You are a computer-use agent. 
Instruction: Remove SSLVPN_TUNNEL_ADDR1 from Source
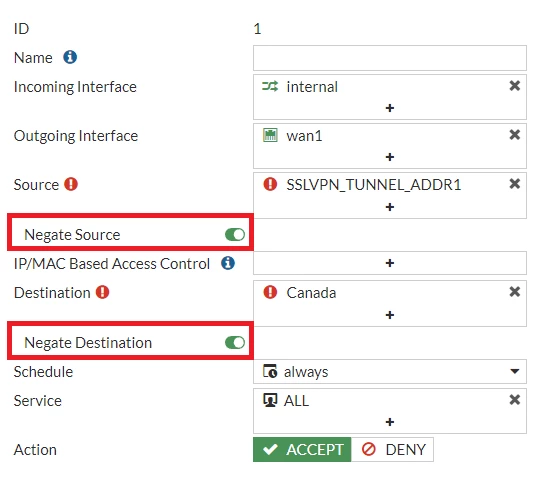point(514,184)
